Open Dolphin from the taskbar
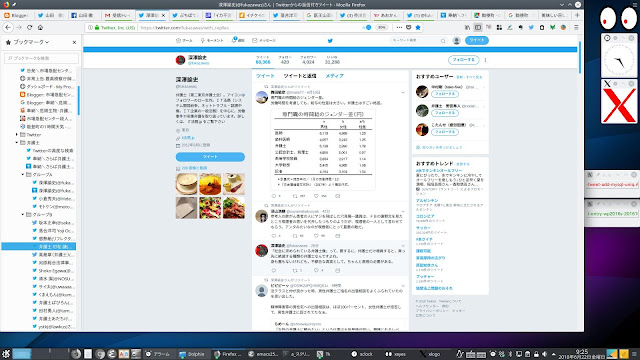640x360 pixels. point(191,354)
